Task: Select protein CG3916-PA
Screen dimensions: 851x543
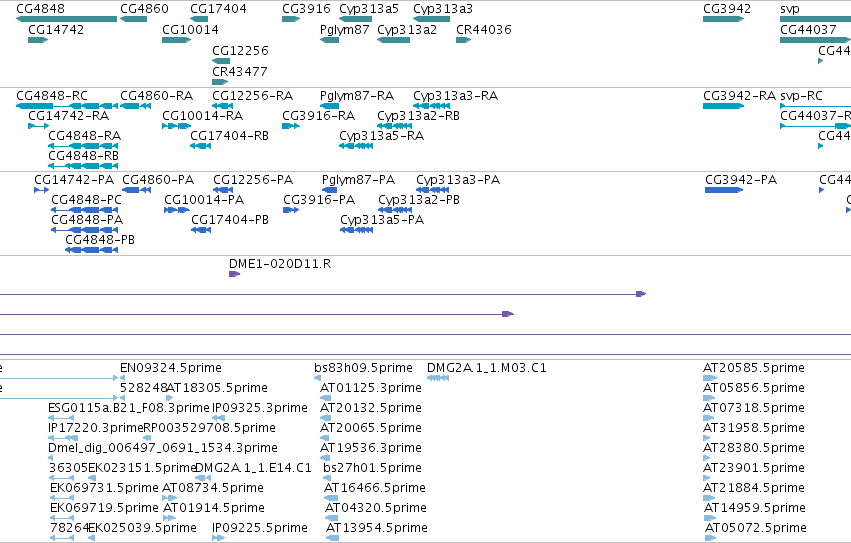Action: tap(291, 210)
